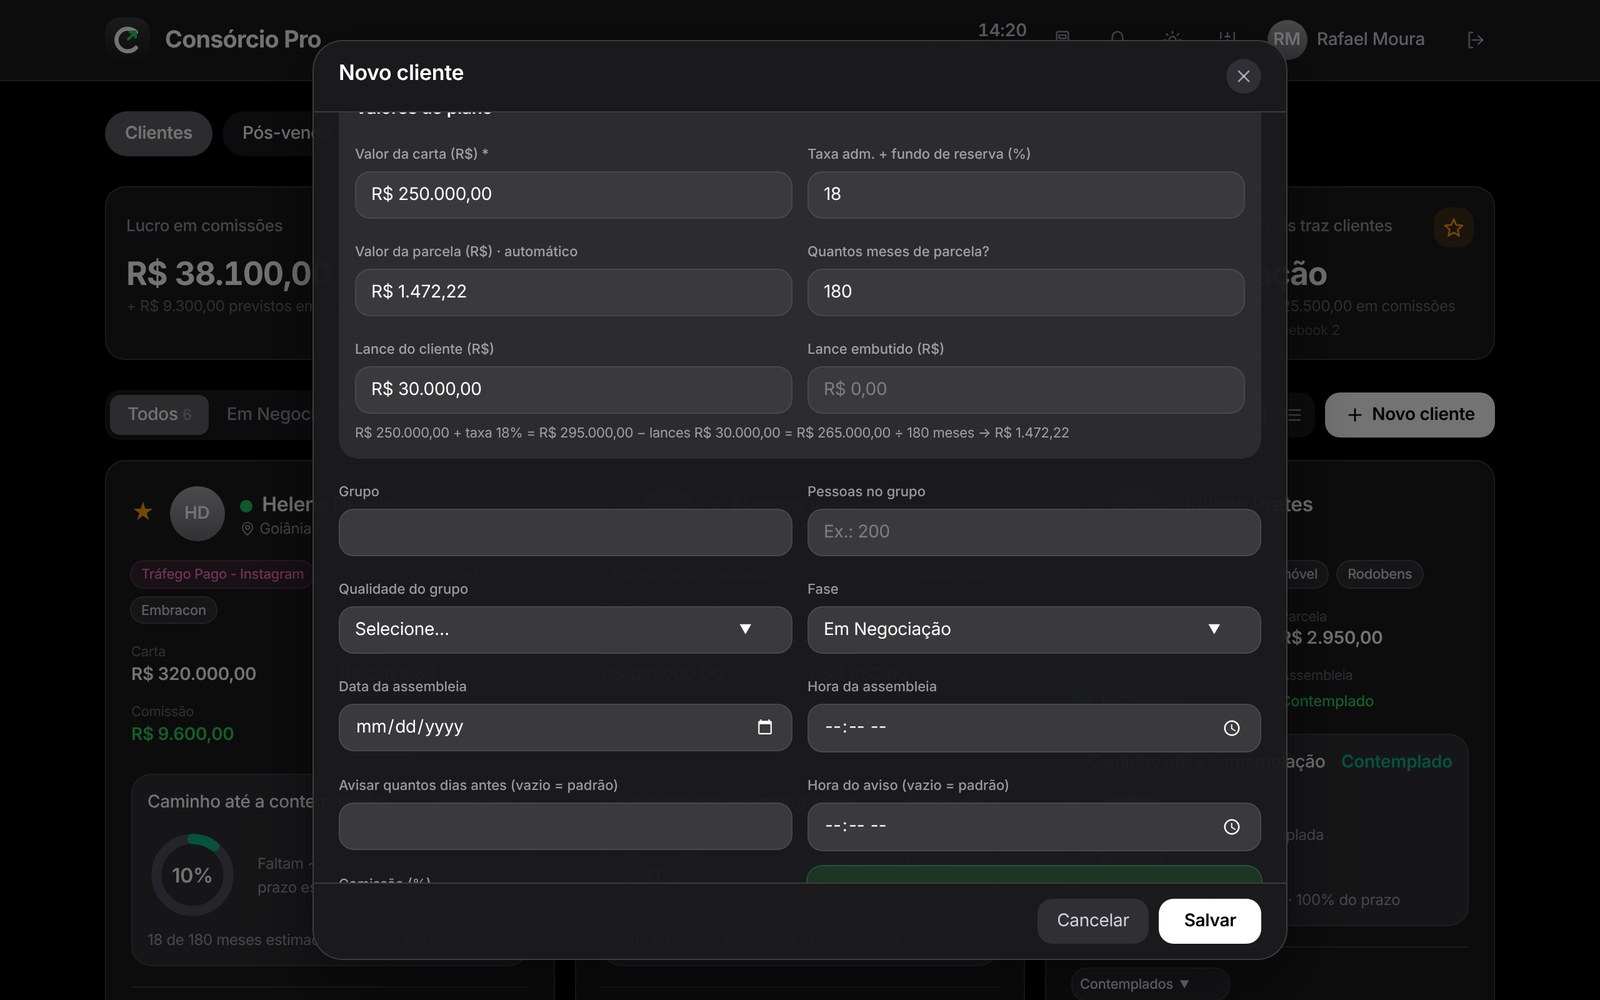
Task: Open the RM user avatar
Action: coord(1287,40)
